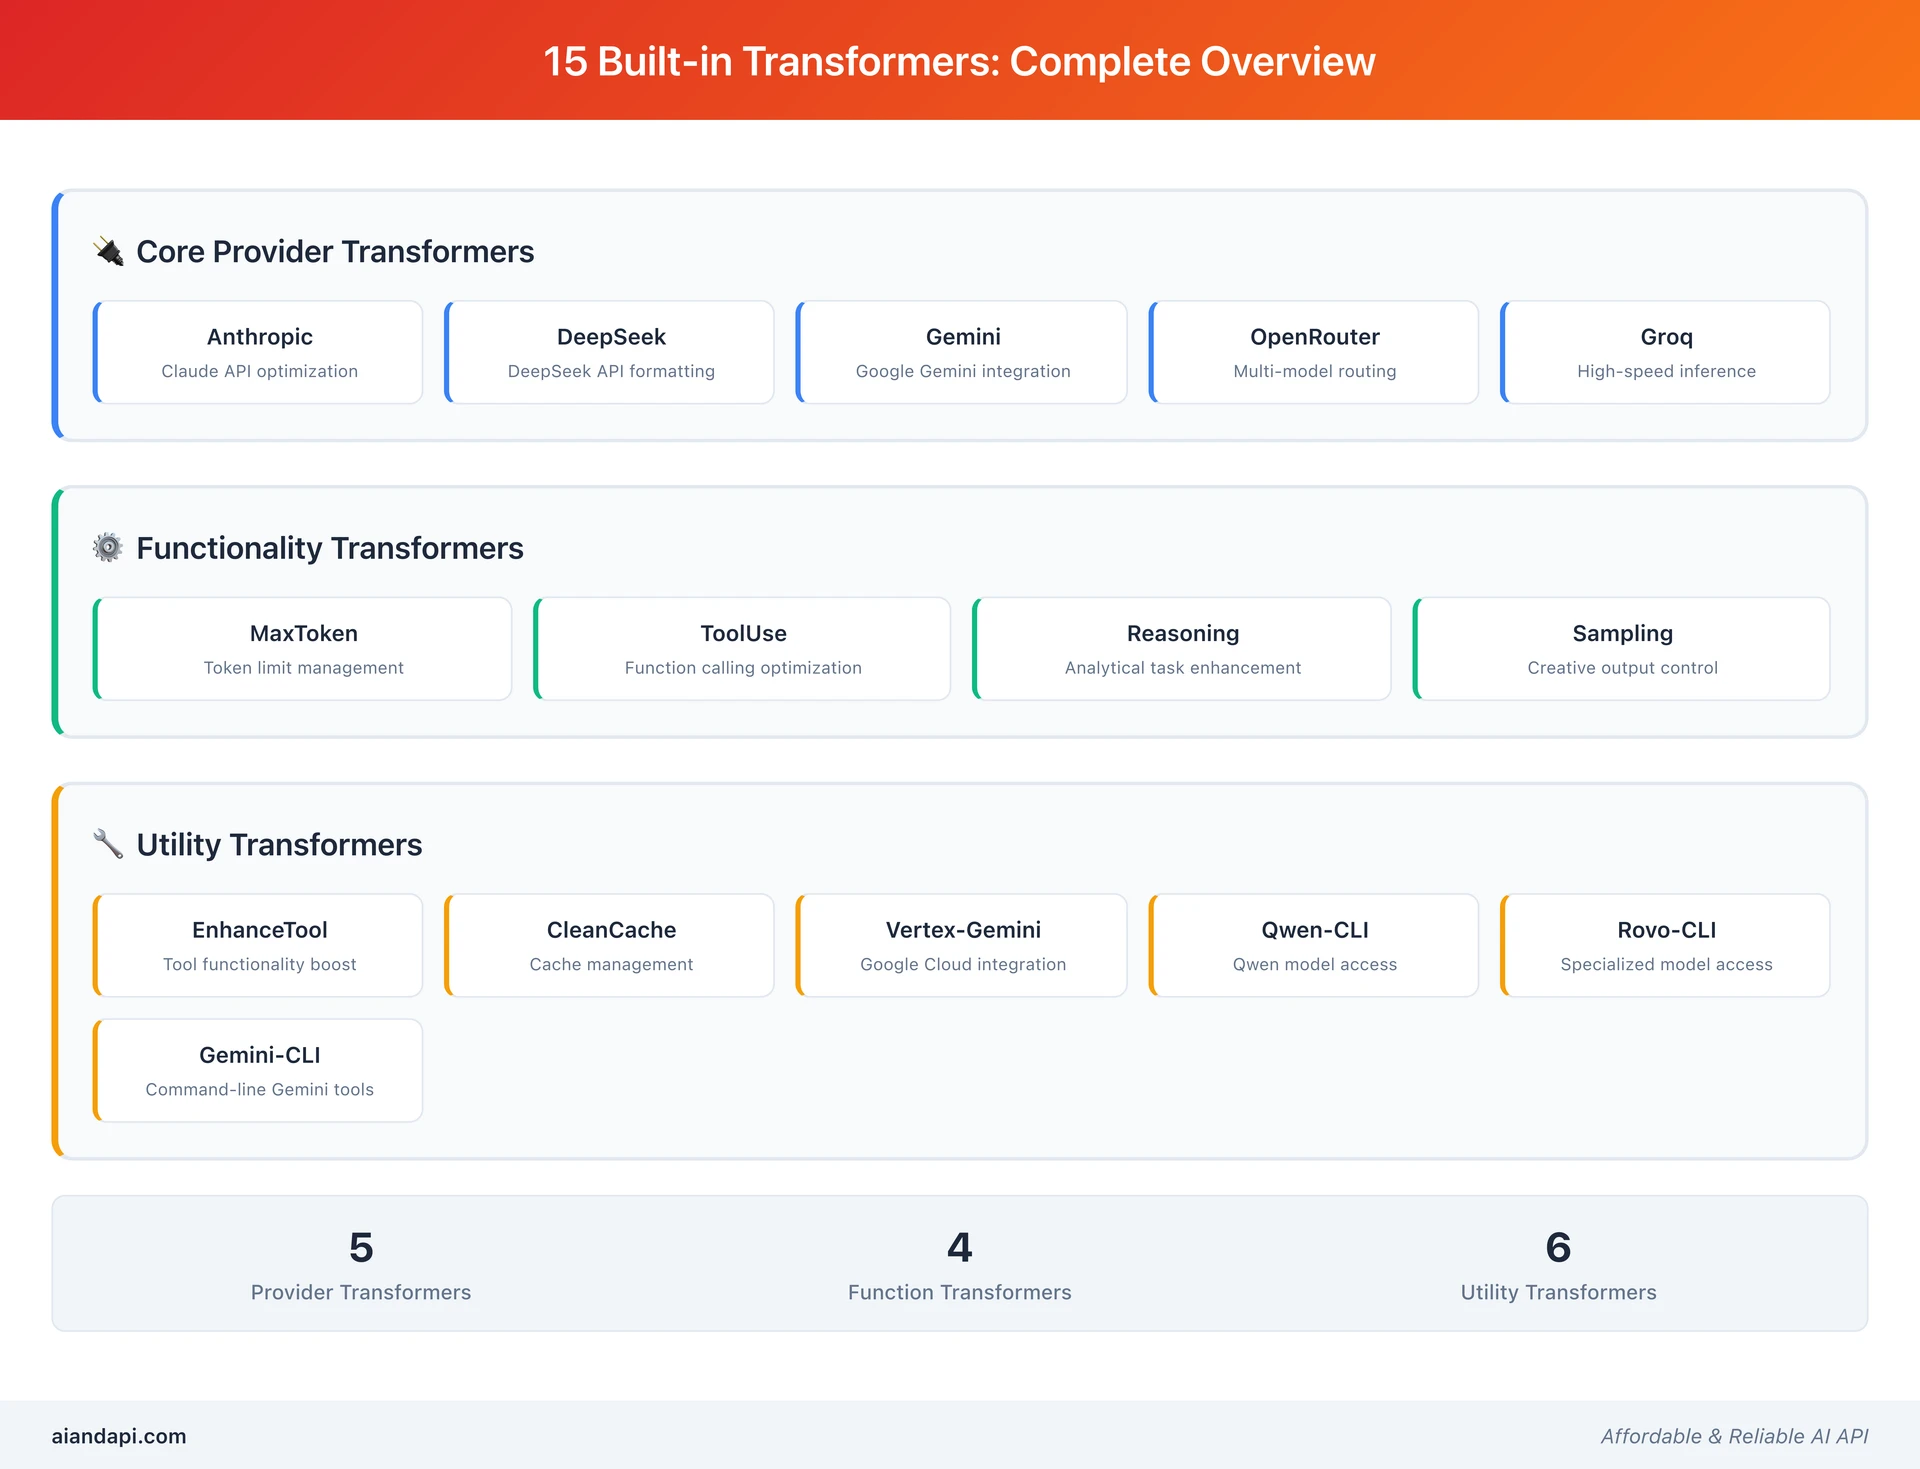Image resolution: width=1920 pixels, height=1469 pixels.
Task: Click the plug icon beside Core Provider Transformers
Action: 108,251
